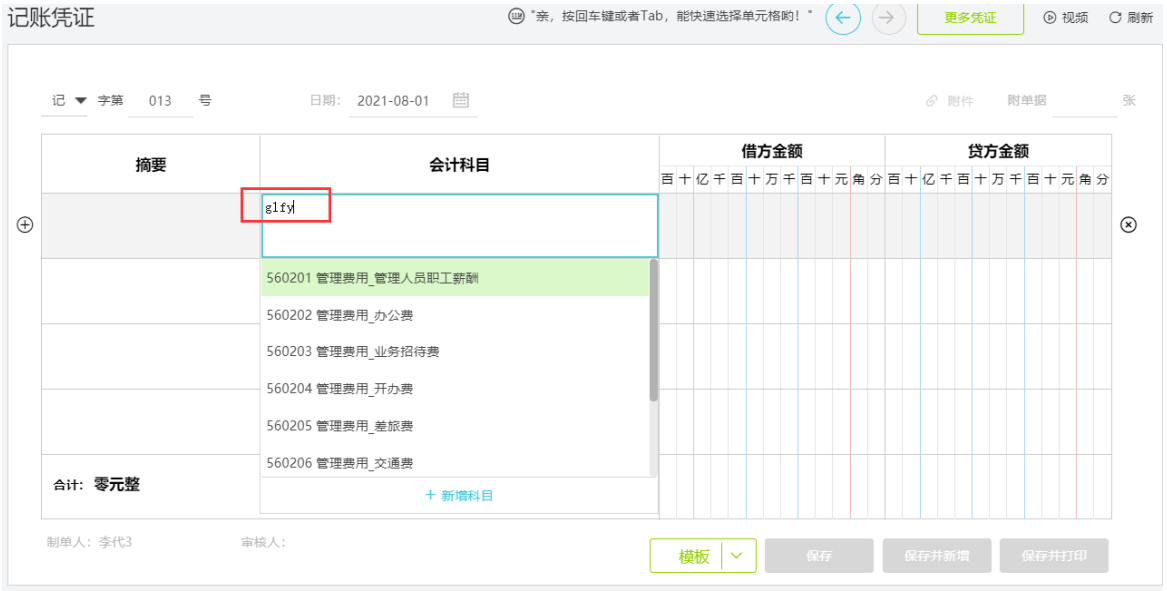Open the date calendar picker icon

coord(461,100)
